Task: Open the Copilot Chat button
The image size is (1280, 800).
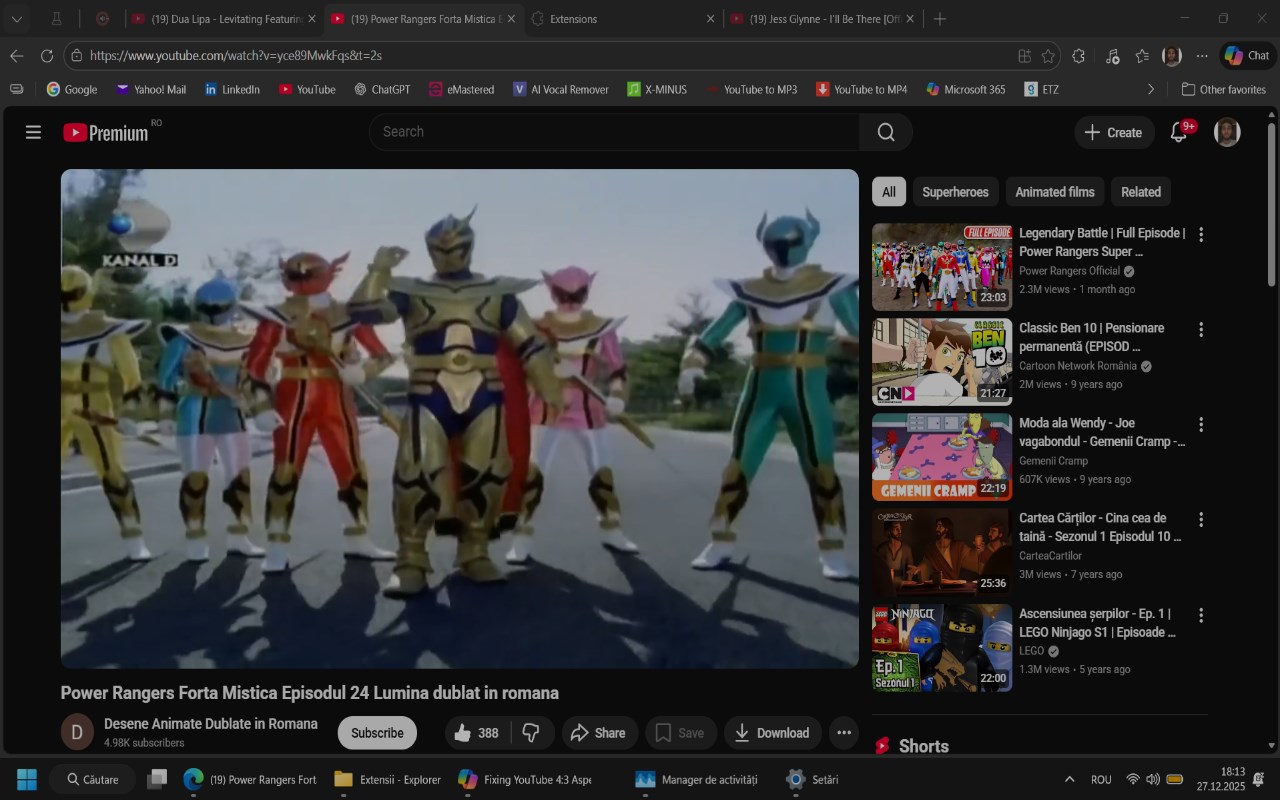Action: (x=1246, y=56)
